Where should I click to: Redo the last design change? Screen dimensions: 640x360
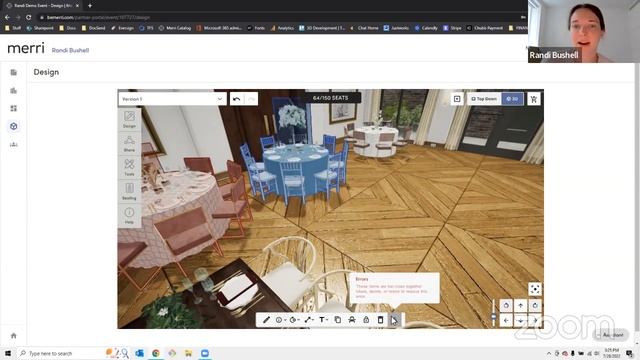pos(251,99)
